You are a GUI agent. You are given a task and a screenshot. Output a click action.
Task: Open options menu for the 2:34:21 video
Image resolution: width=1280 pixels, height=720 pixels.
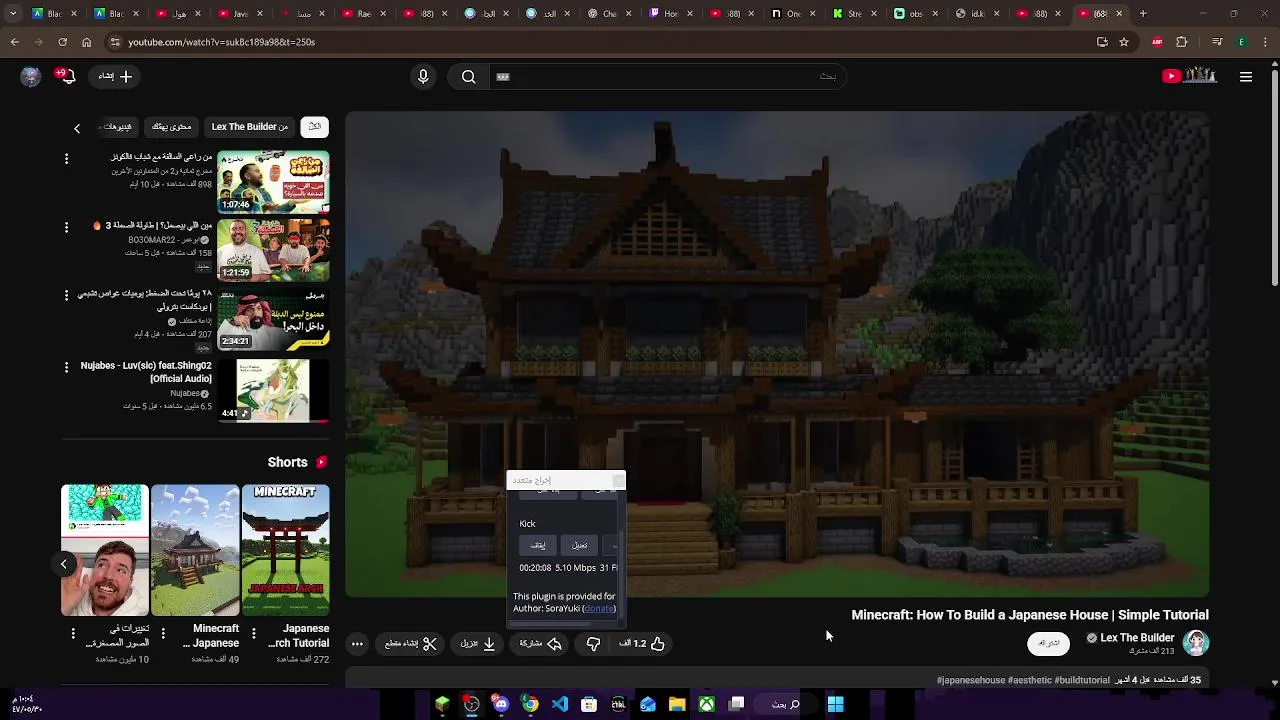pos(66,296)
